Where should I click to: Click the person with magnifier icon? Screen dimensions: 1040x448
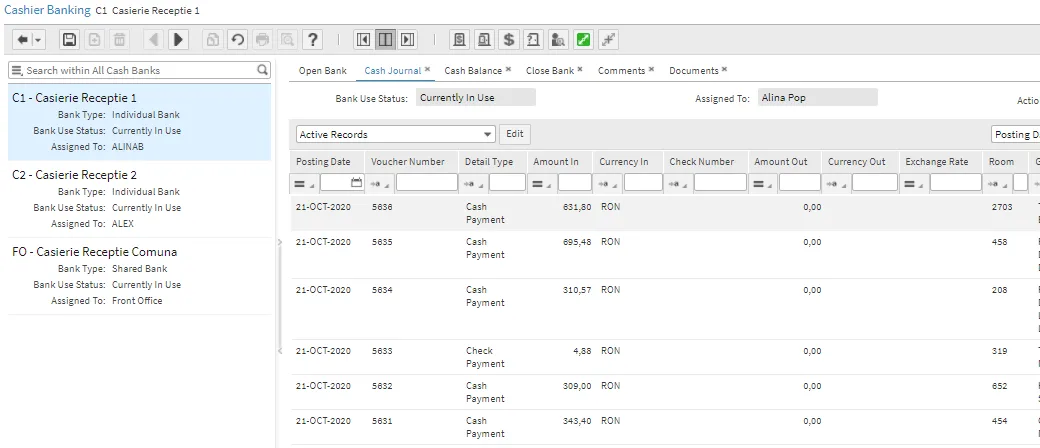558,40
